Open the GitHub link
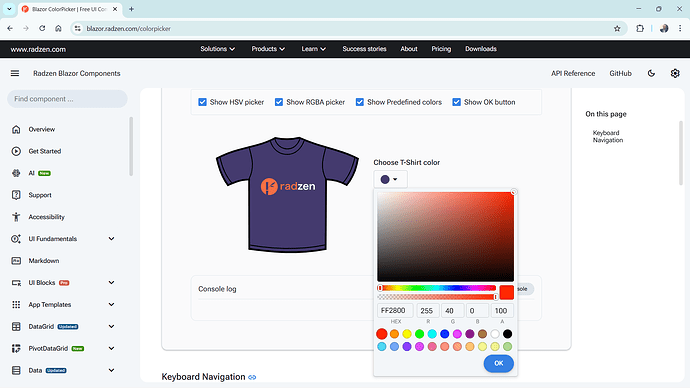The height and width of the screenshot is (388, 690). point(620,73)
